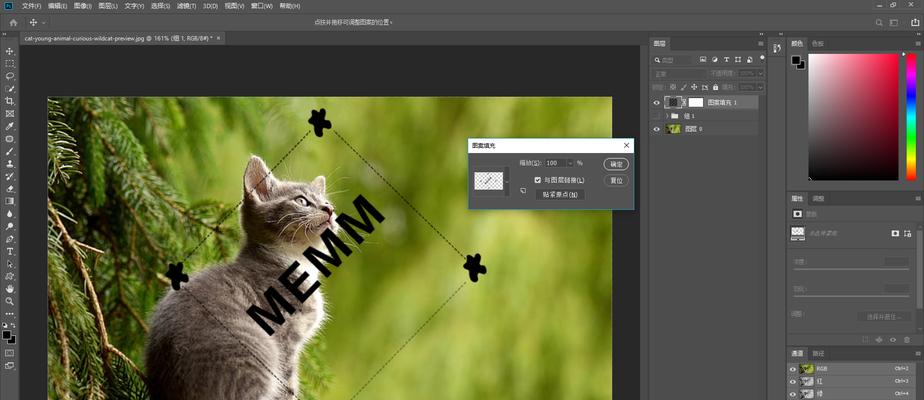Select the Eraser tool

coord(9,189)
